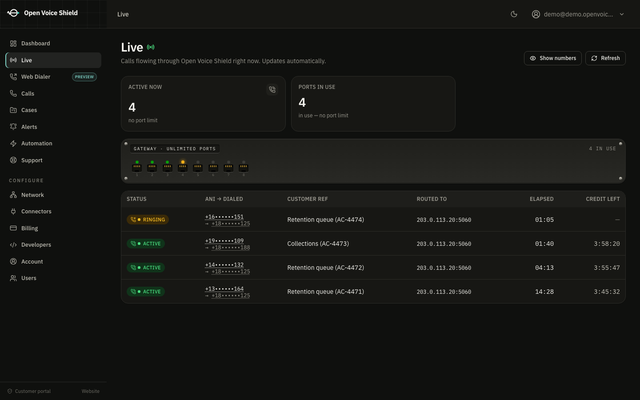Click gateway port 8 jack

pos(244,167)
